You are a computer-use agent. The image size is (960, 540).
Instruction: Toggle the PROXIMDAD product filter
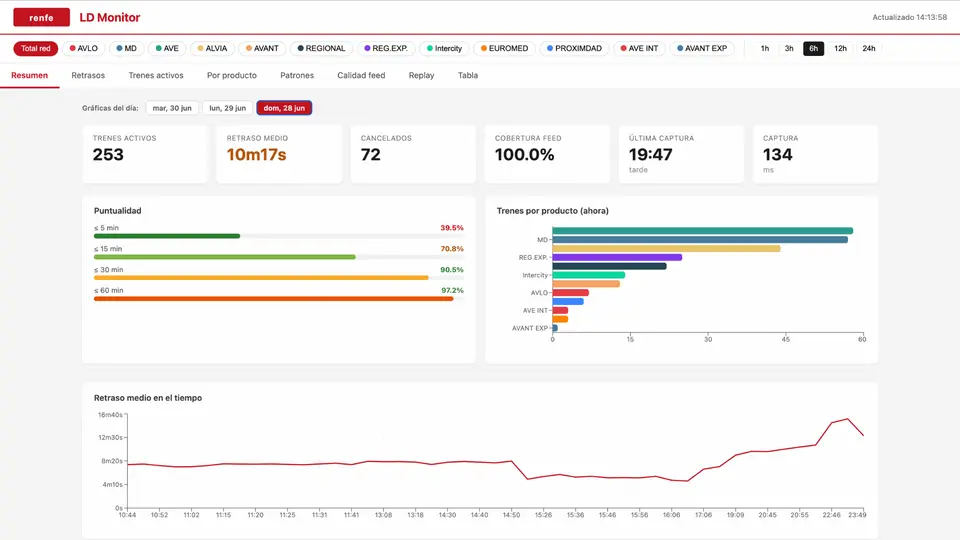574,48
